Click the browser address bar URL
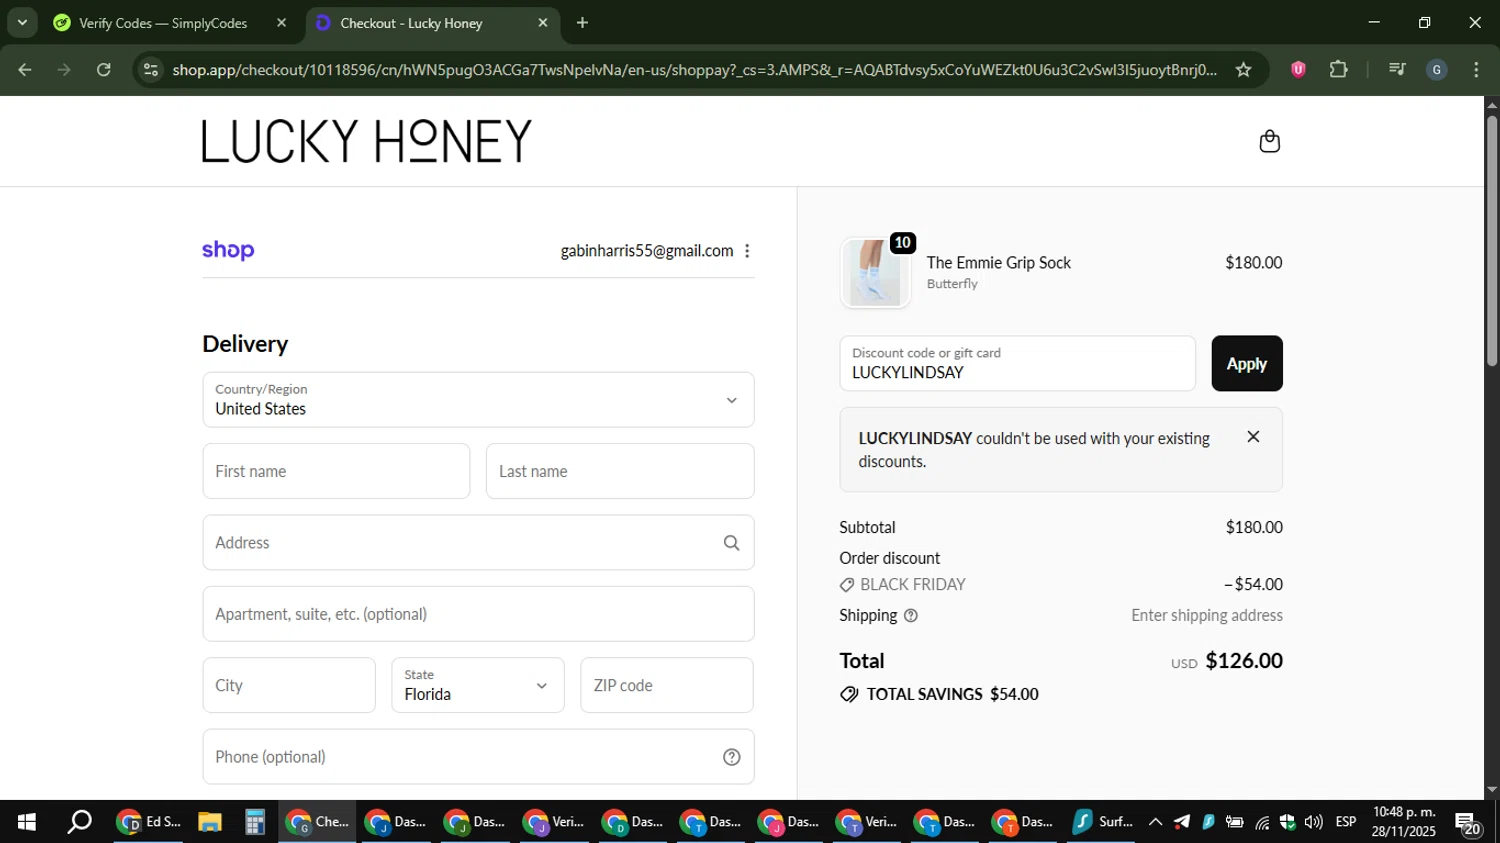Viewport: 1500px width, 843px height. (694, 69)
